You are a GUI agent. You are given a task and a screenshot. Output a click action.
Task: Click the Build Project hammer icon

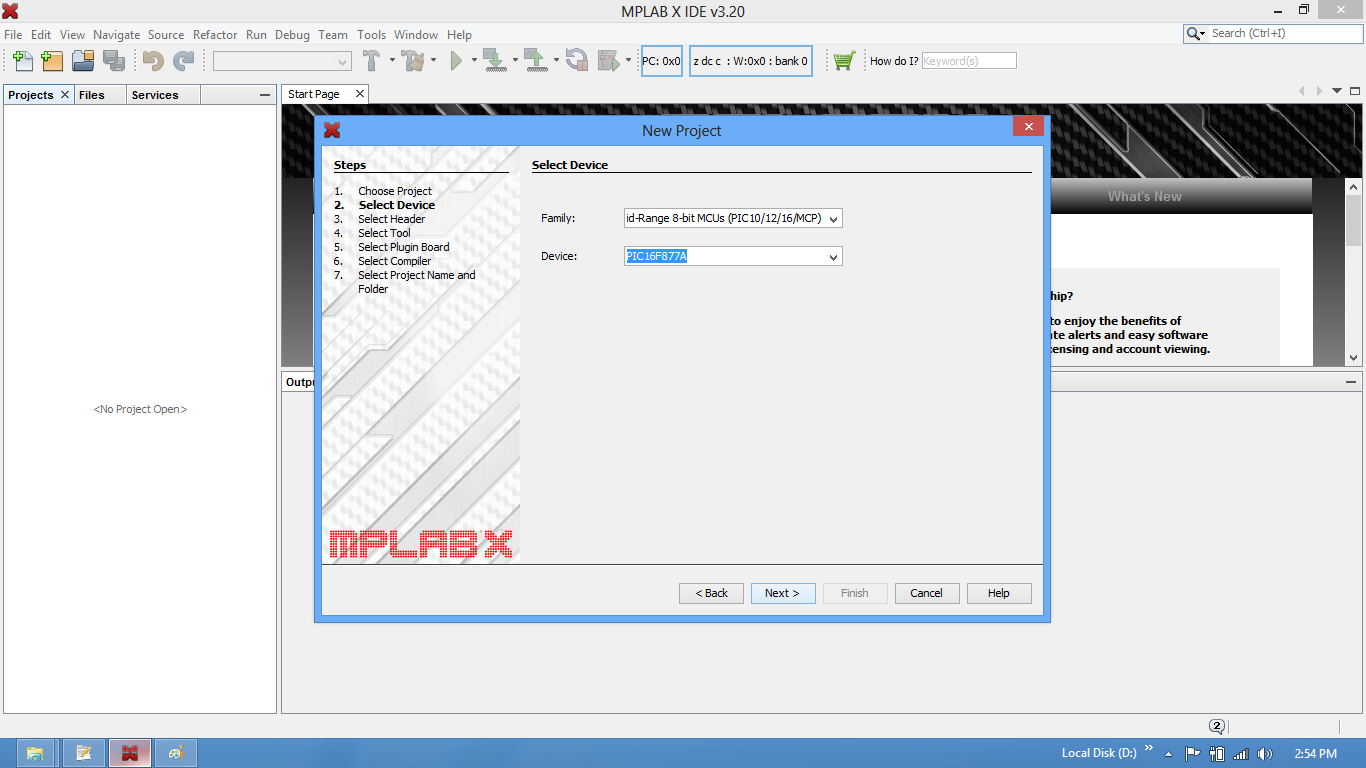(371, 61)
